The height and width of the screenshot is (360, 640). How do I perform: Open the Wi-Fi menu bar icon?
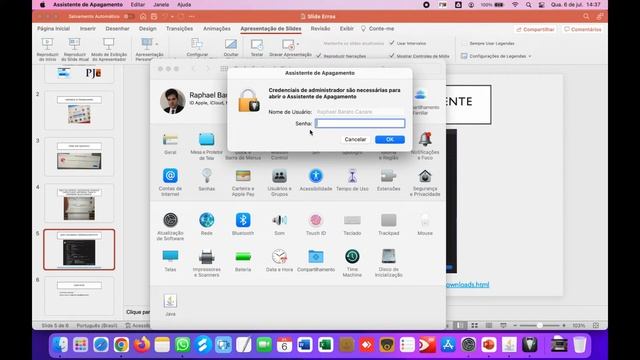(515, 4)
